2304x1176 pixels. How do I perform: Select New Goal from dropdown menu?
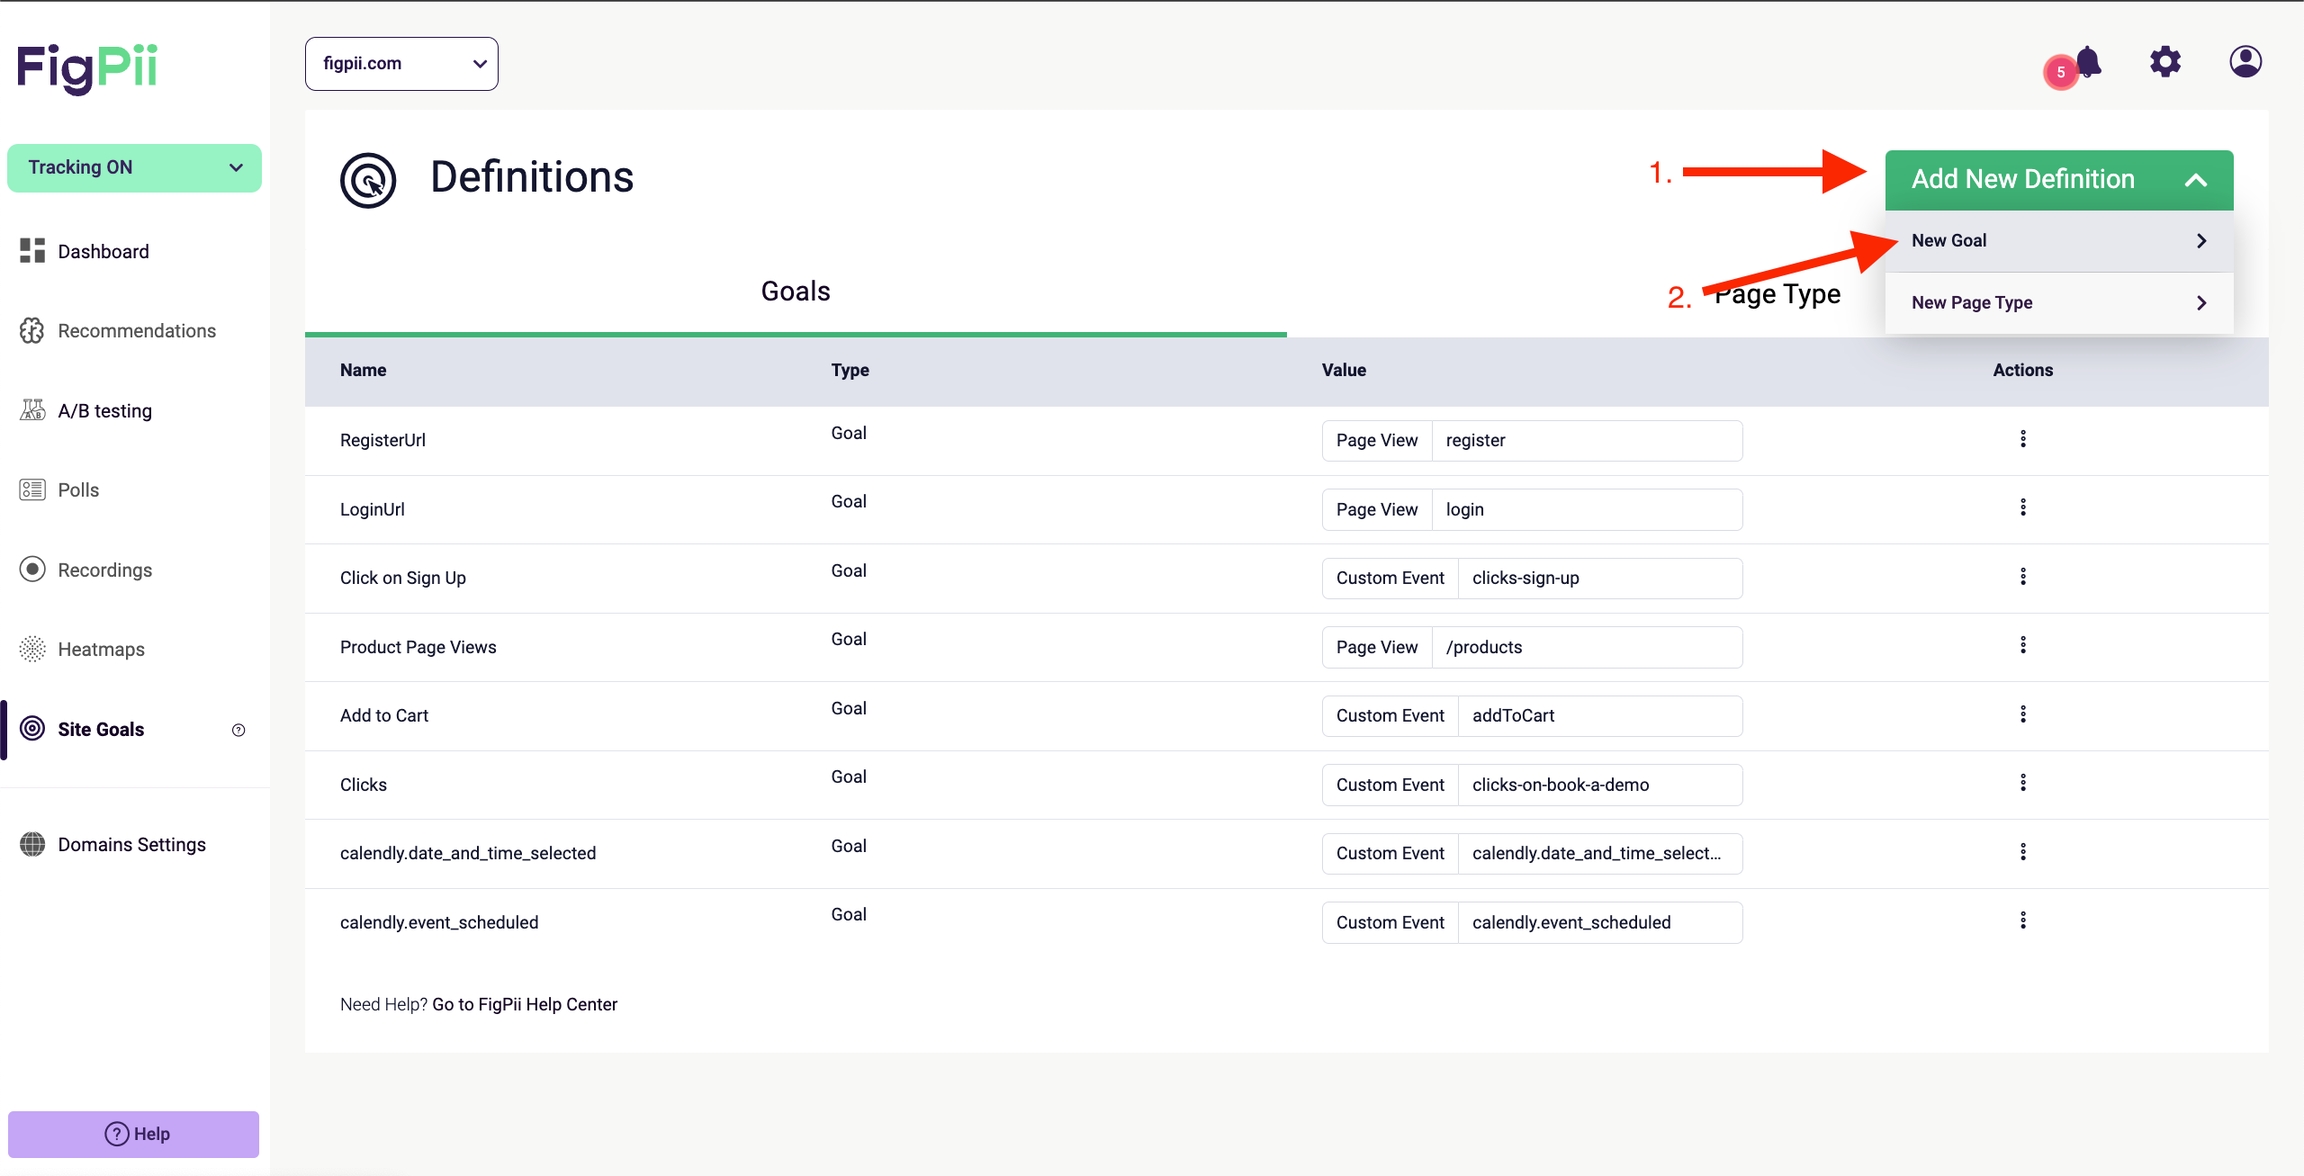tap(2058, 241)
